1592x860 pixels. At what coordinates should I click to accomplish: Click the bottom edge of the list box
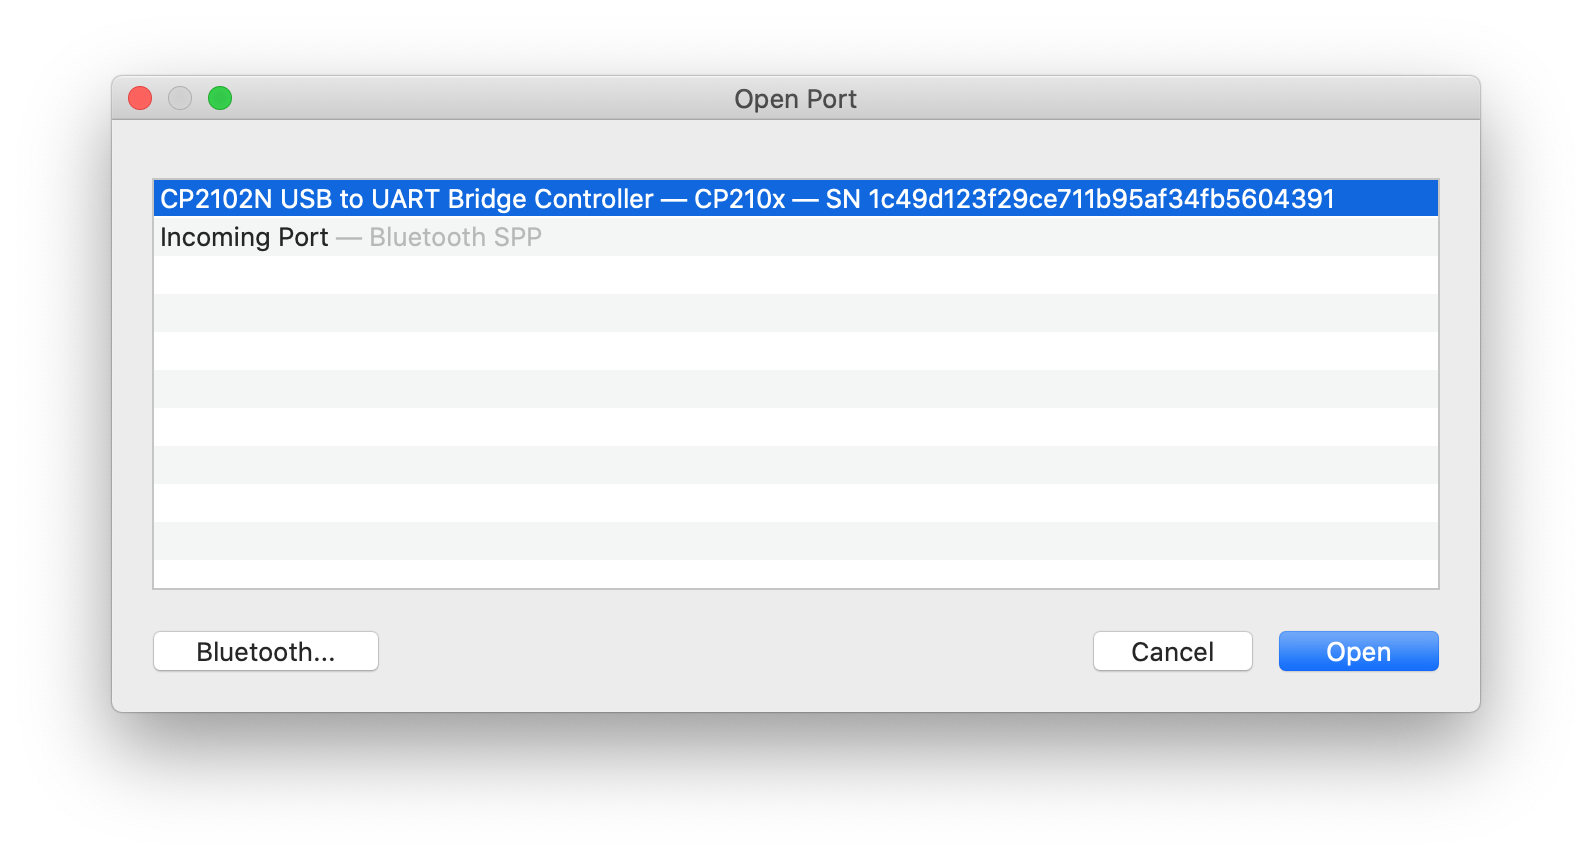[x=795, y=585]
